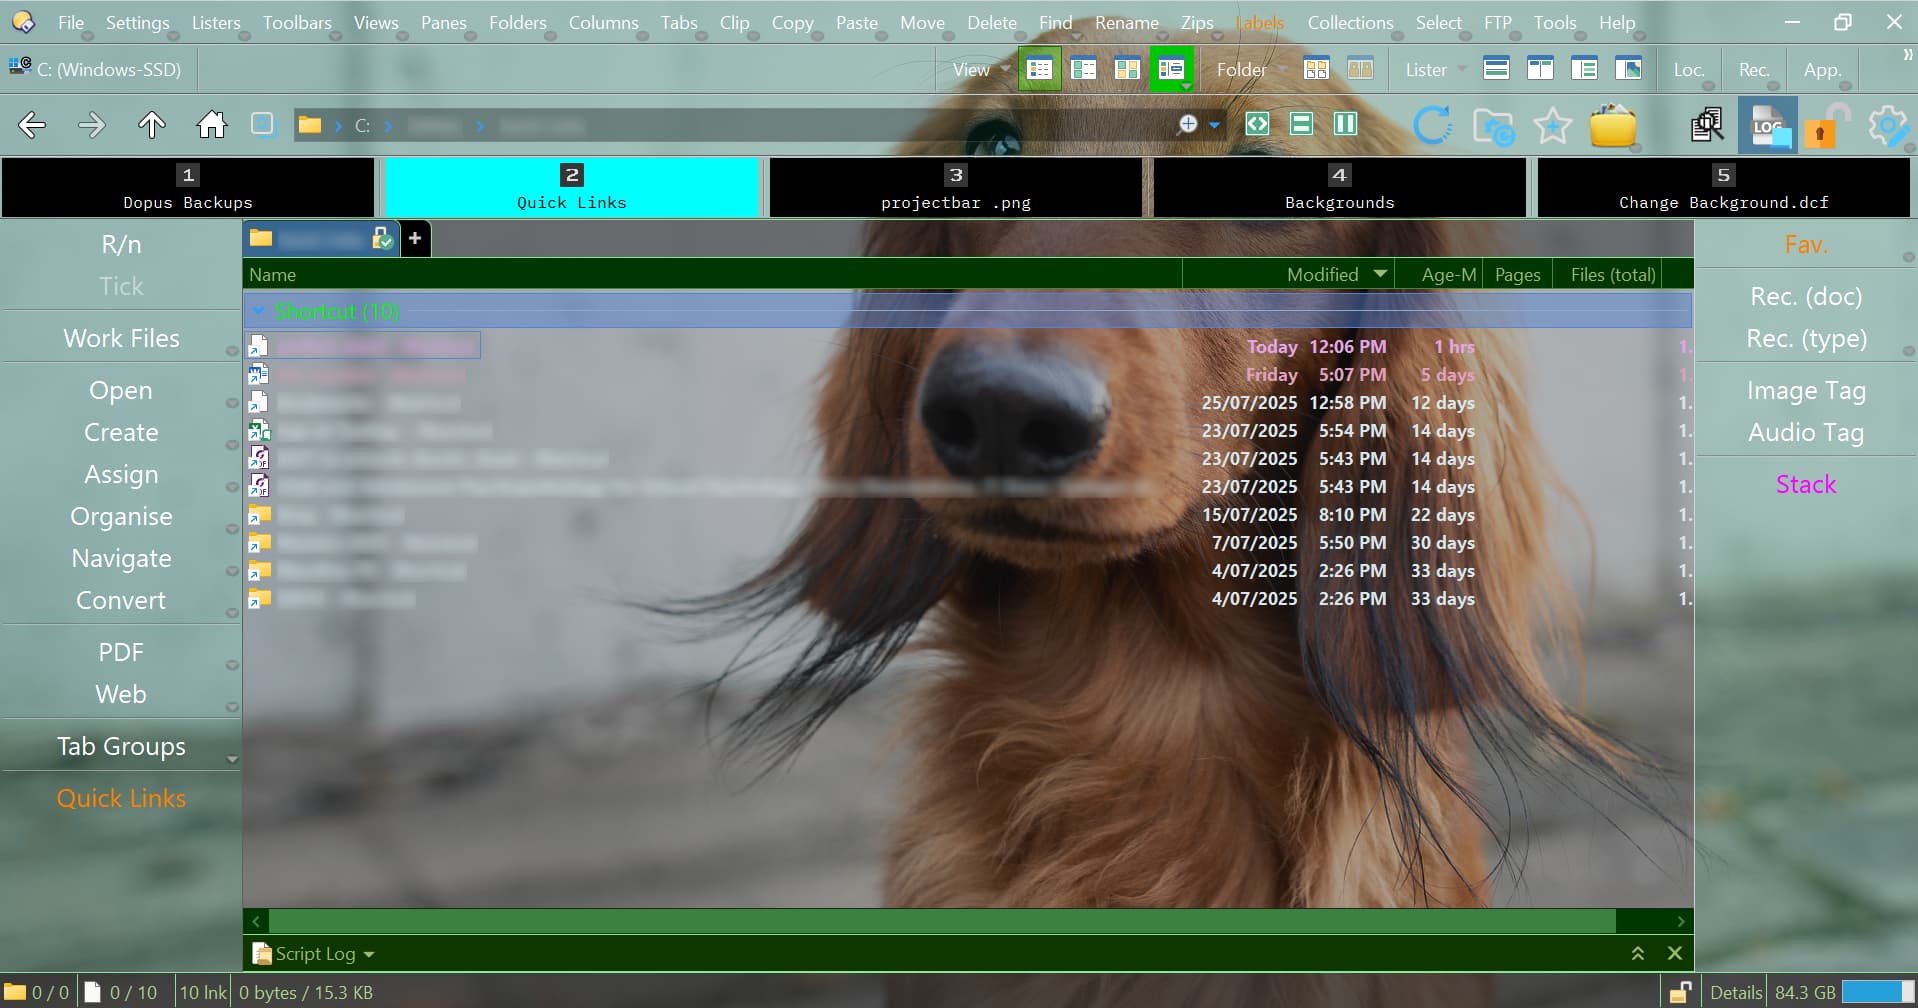The height and width of the screenshot is (1008, 1918).
Task: Select the single lister layout icon
Action: [1496, 69]
